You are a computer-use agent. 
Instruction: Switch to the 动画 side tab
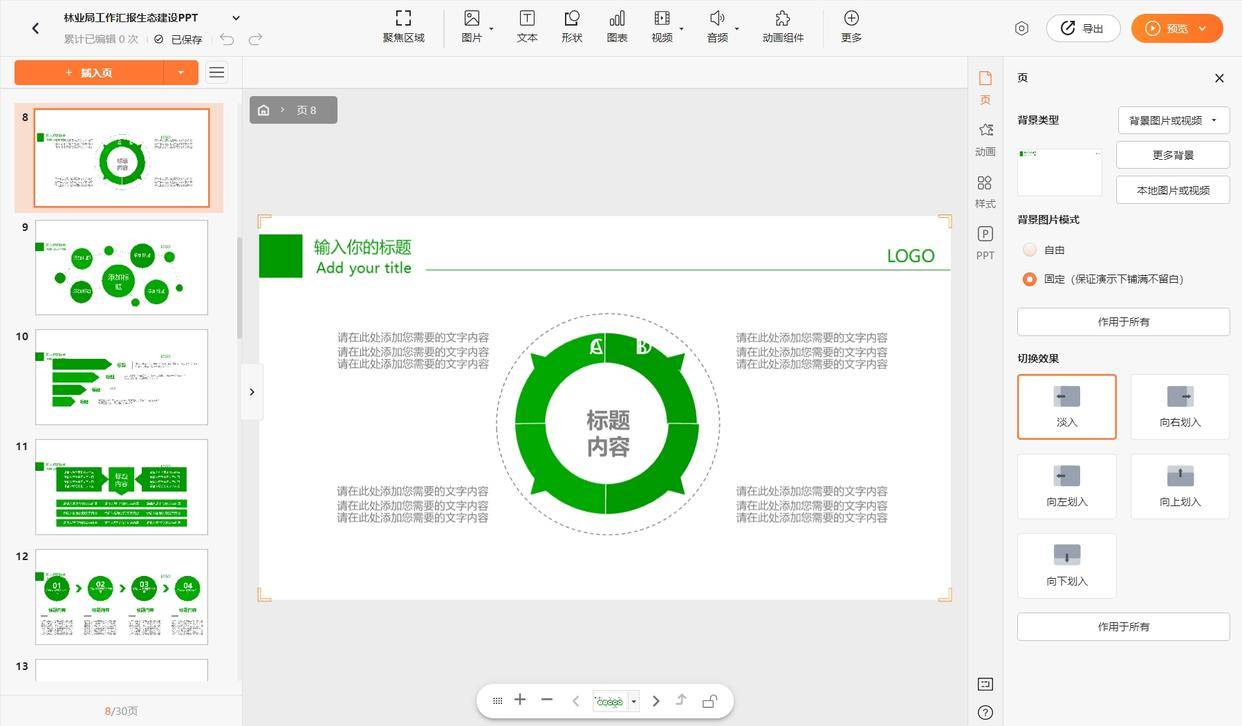click(985, 139)
